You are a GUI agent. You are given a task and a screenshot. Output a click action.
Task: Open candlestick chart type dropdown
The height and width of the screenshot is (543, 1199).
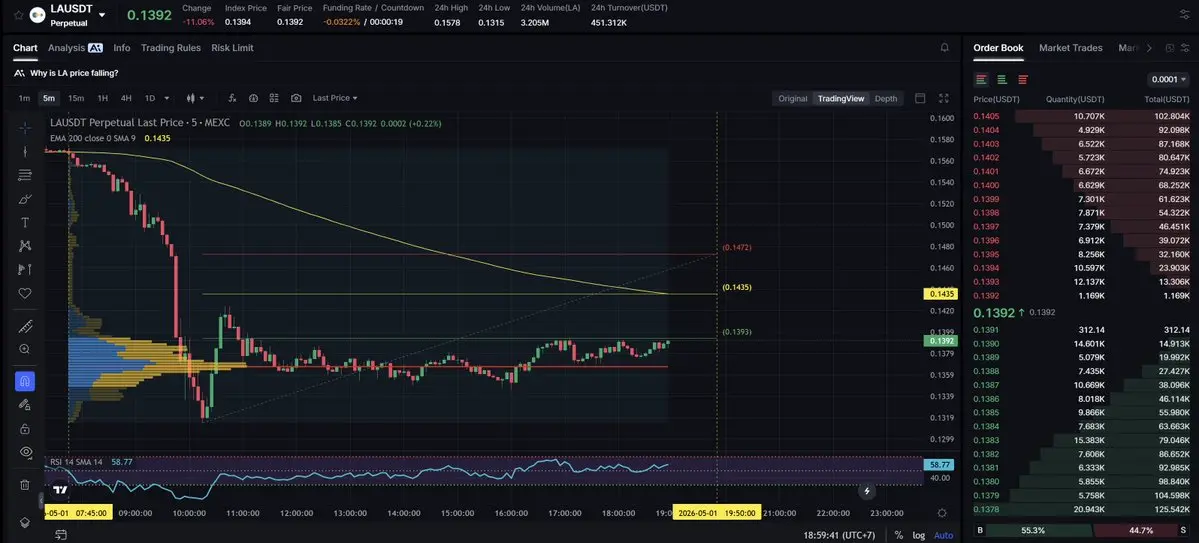click(x=195, y=98)
